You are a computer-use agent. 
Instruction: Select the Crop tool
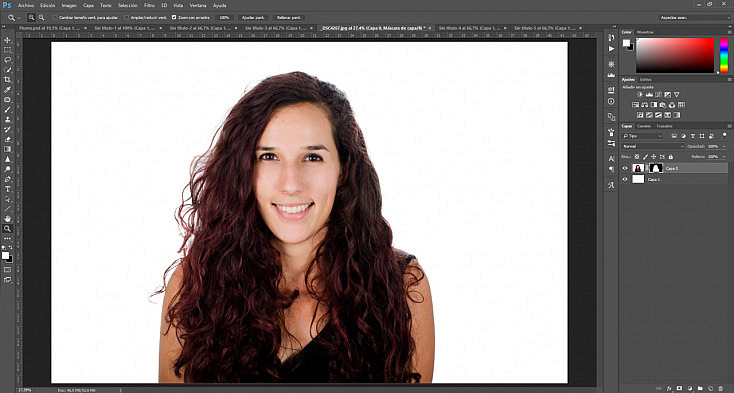click(x=7, y=80)
